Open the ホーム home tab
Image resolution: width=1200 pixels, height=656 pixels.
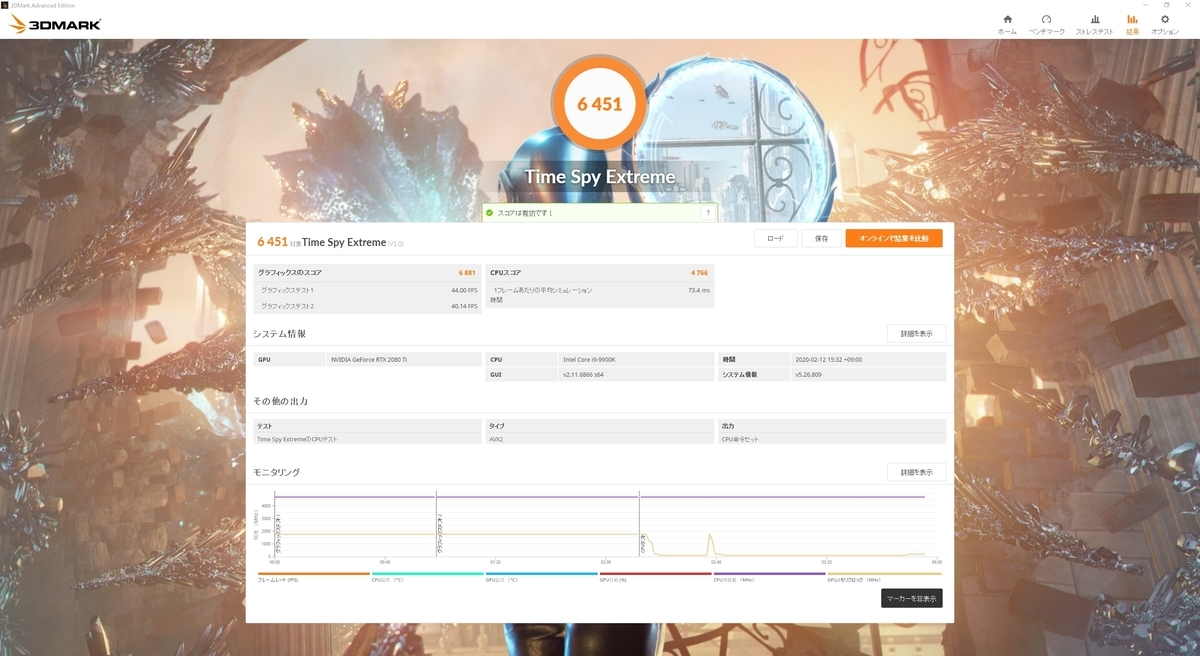1007,24
